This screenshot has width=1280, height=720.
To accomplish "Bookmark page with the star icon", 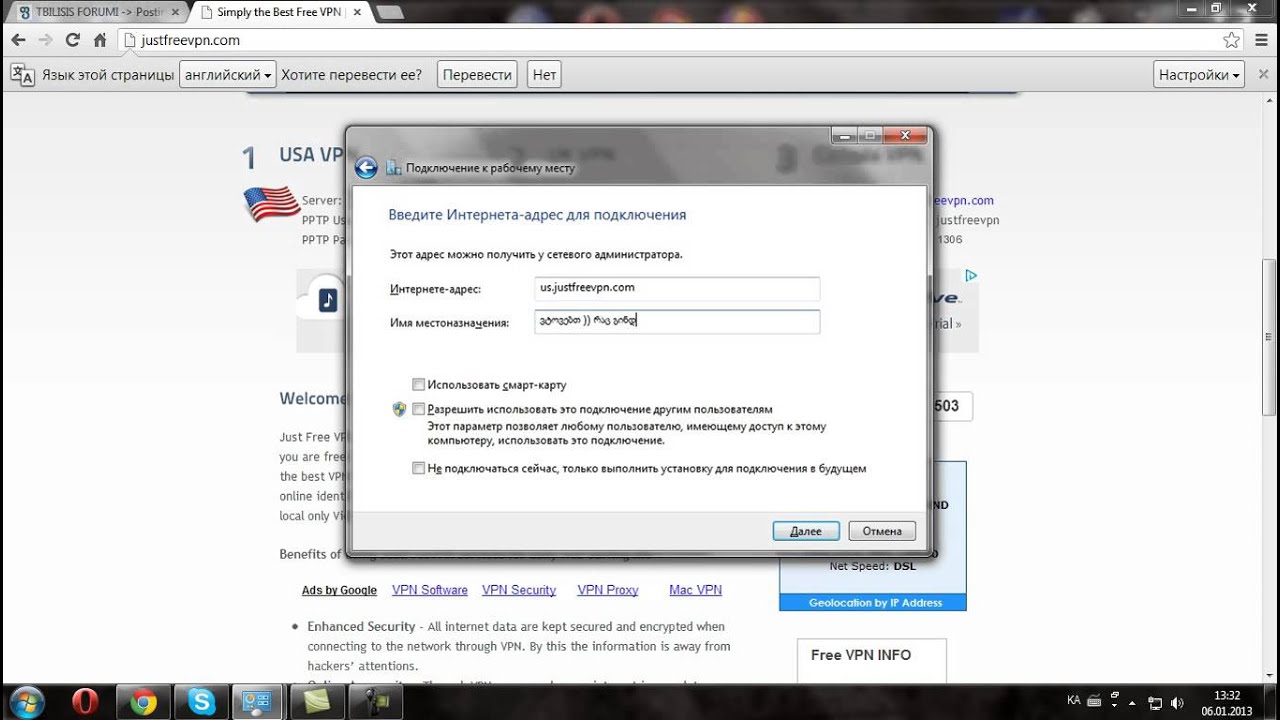I will (1231, 40).
